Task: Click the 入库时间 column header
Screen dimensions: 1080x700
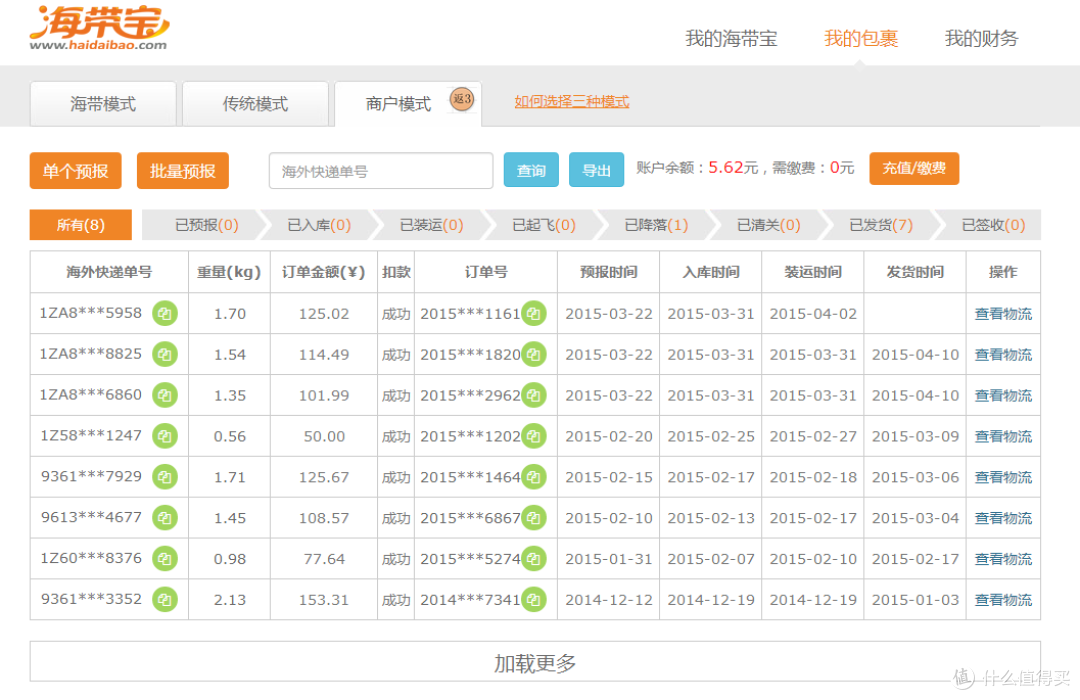Action: pos(711,272)
